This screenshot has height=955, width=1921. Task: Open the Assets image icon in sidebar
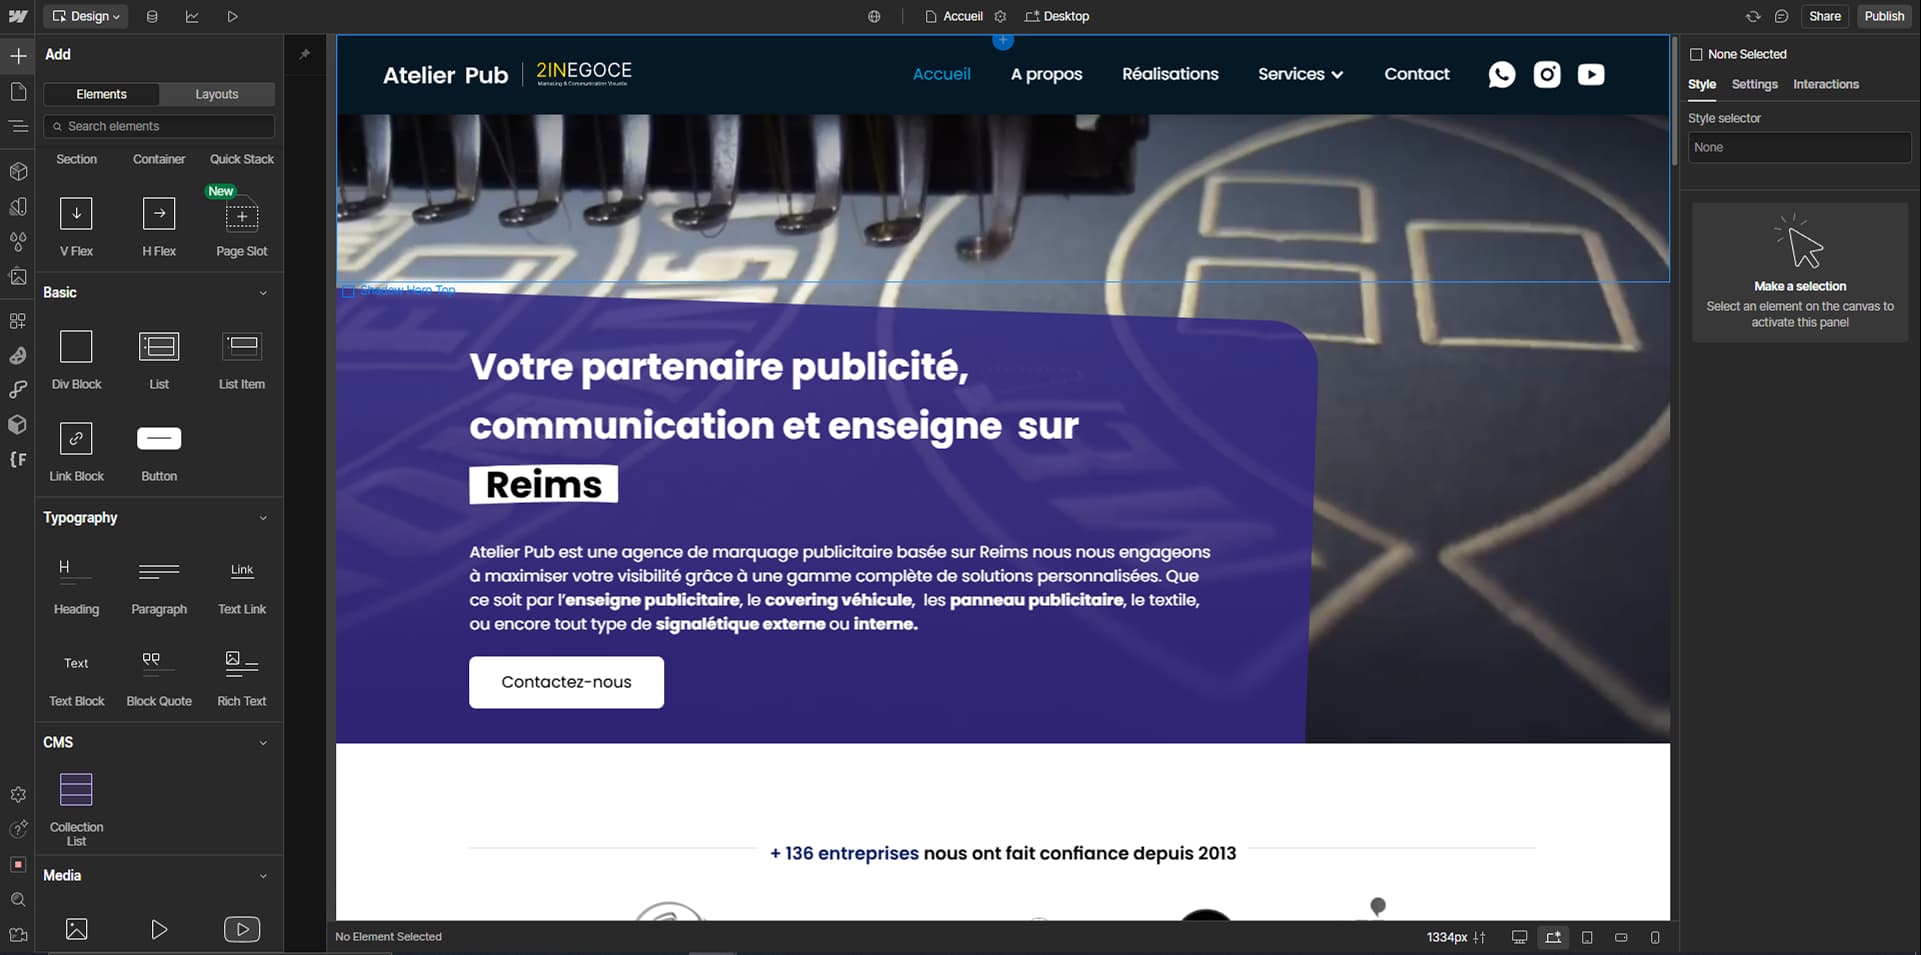pos(18,276)
